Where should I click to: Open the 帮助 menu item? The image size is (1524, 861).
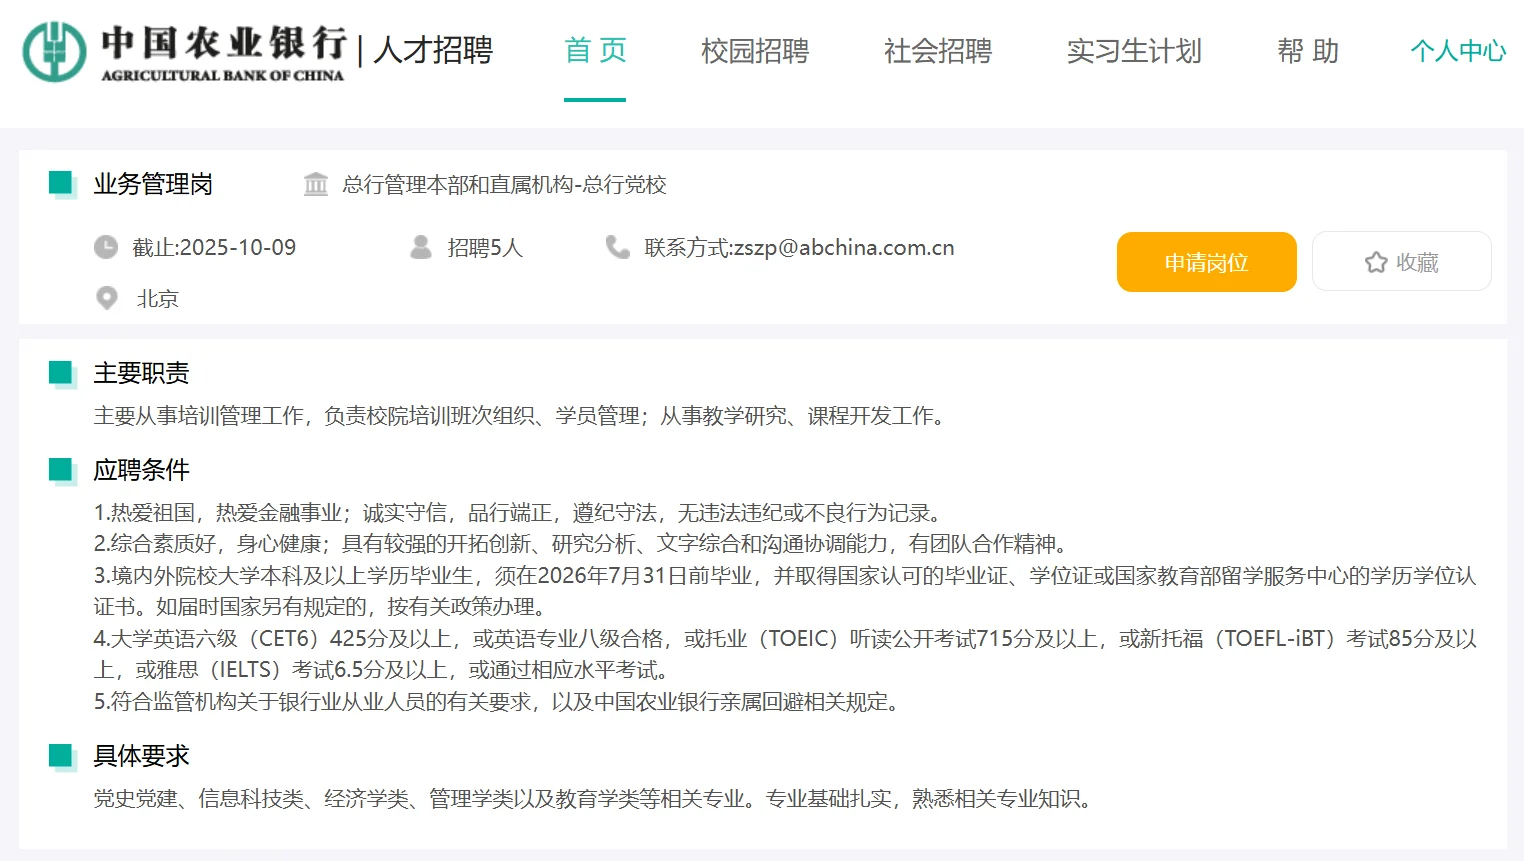tap(1308, 50)
